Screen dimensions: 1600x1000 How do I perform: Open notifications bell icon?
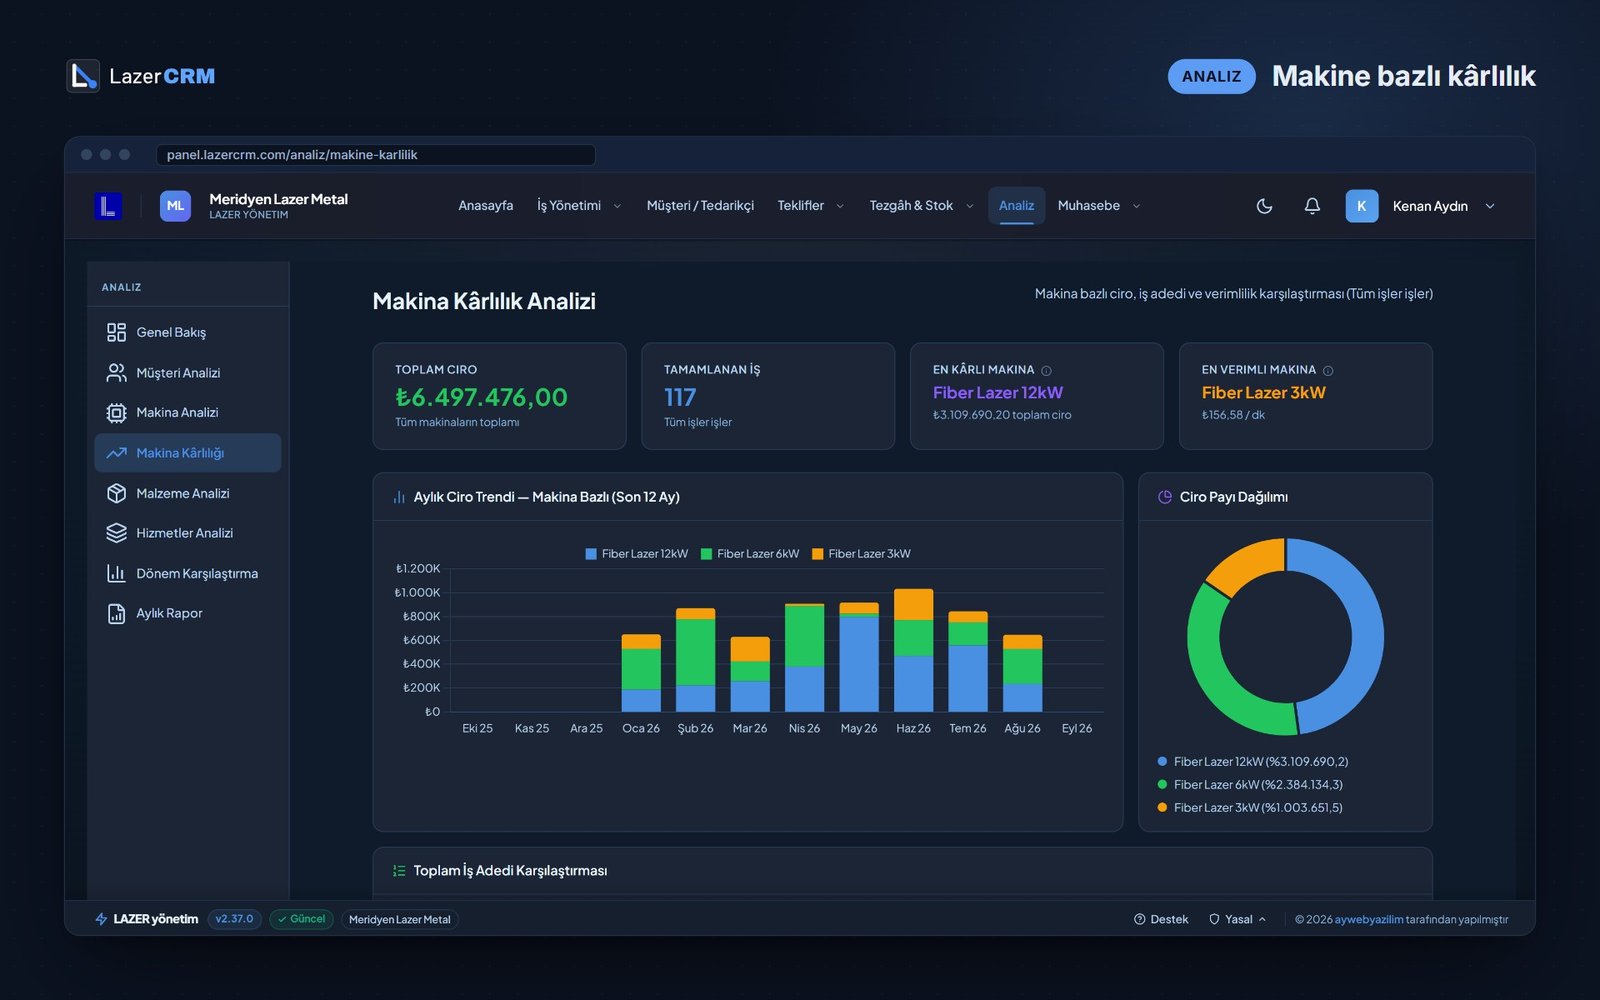pyautogui.click(x=1312, y=206)
